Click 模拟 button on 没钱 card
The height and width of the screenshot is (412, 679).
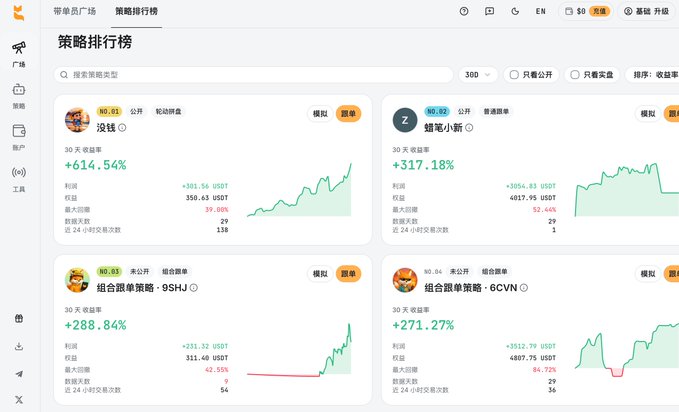(320, 114)
